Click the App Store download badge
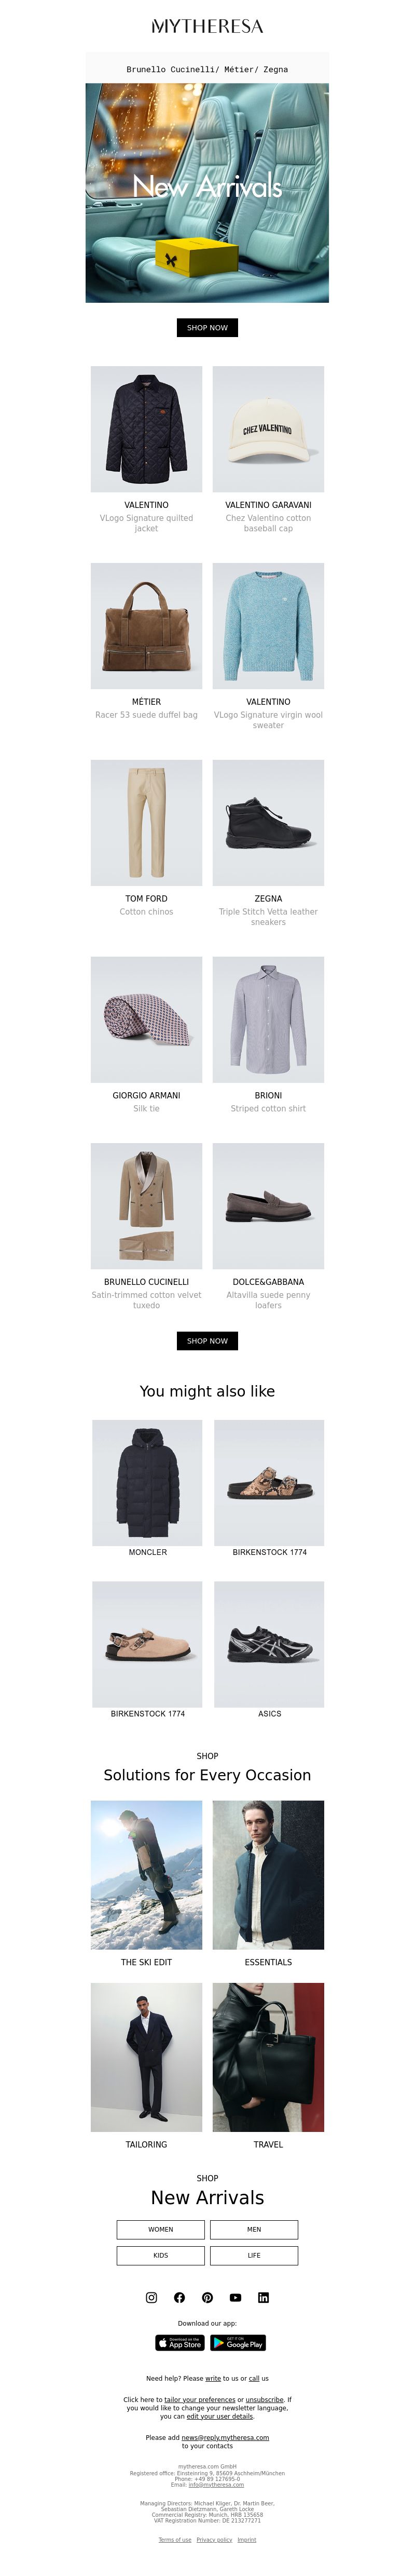 [180, 2343]
